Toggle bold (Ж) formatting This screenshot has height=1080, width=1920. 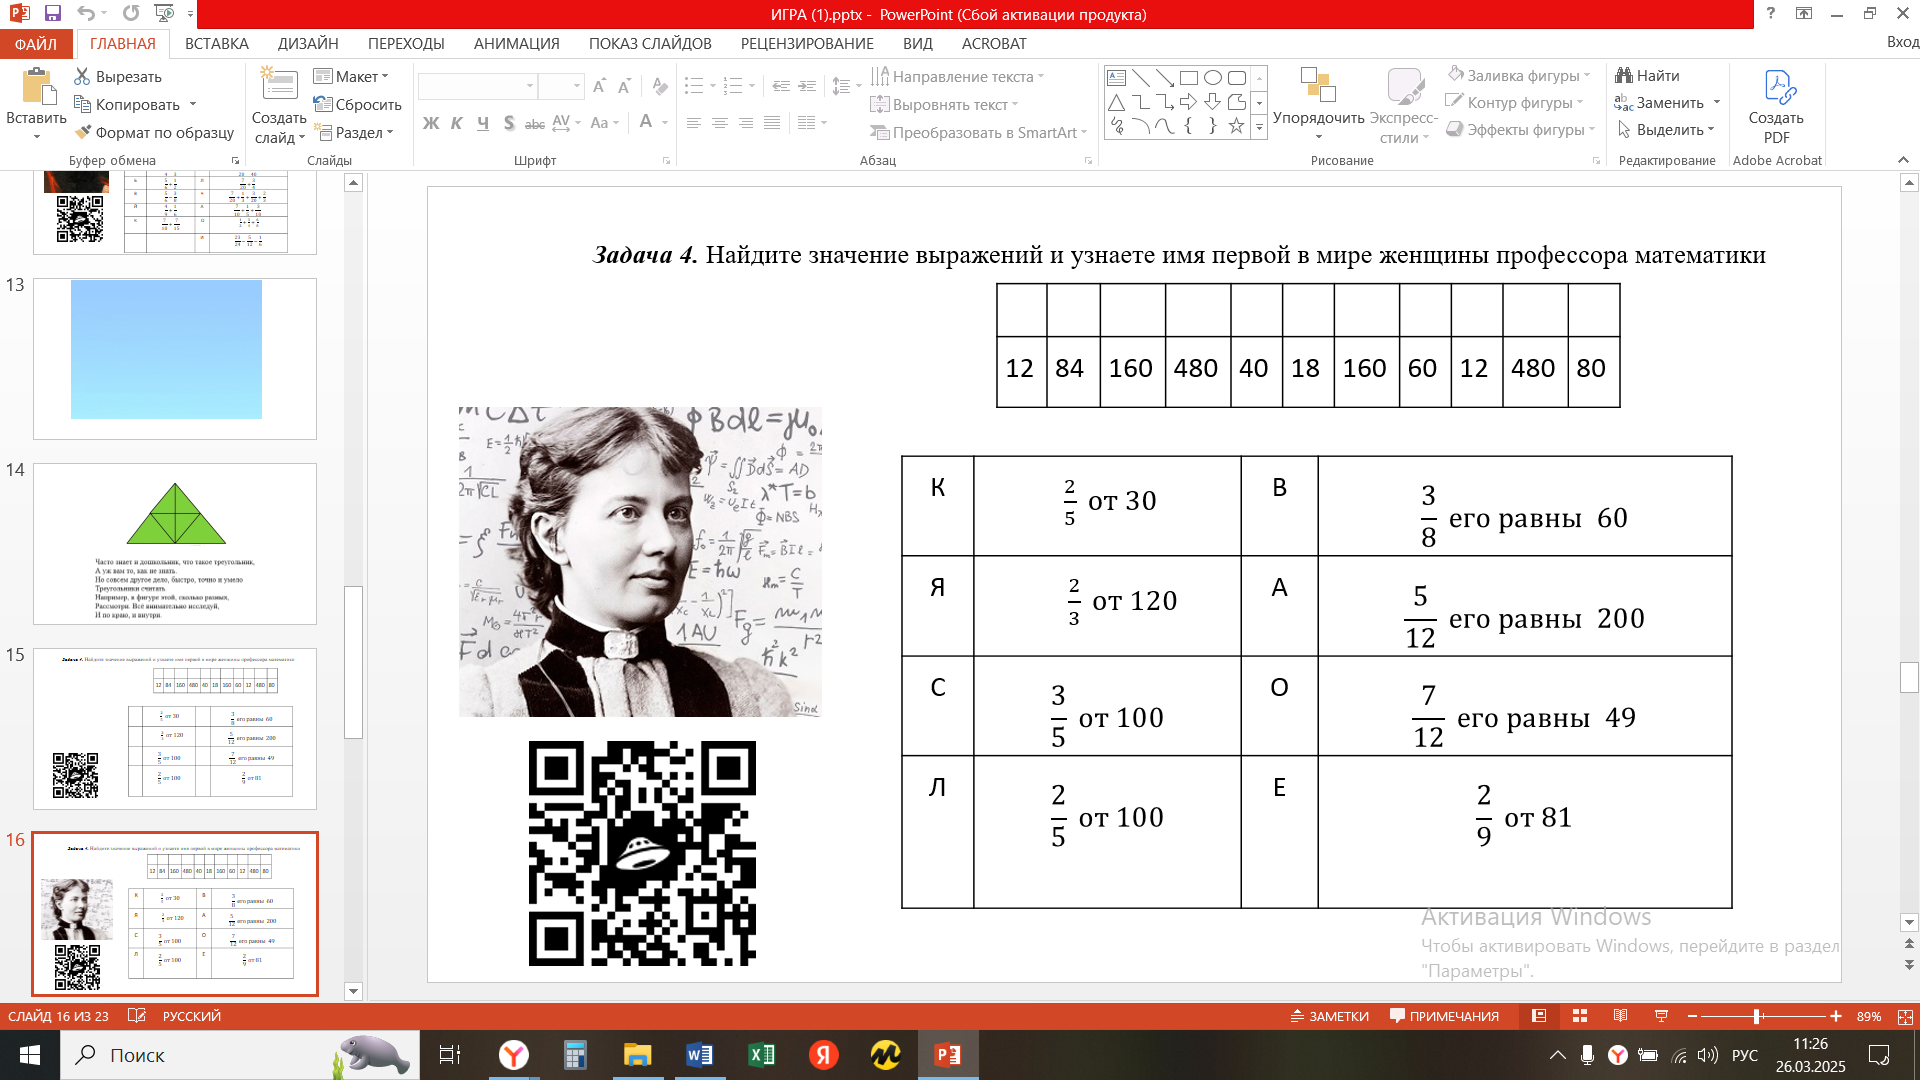click(431, 123)
